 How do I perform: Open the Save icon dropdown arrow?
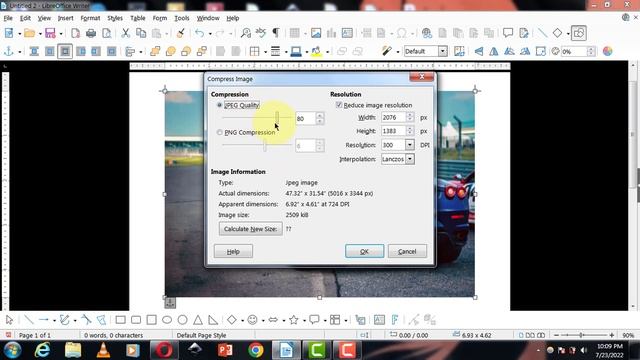(x=61, y=33)
